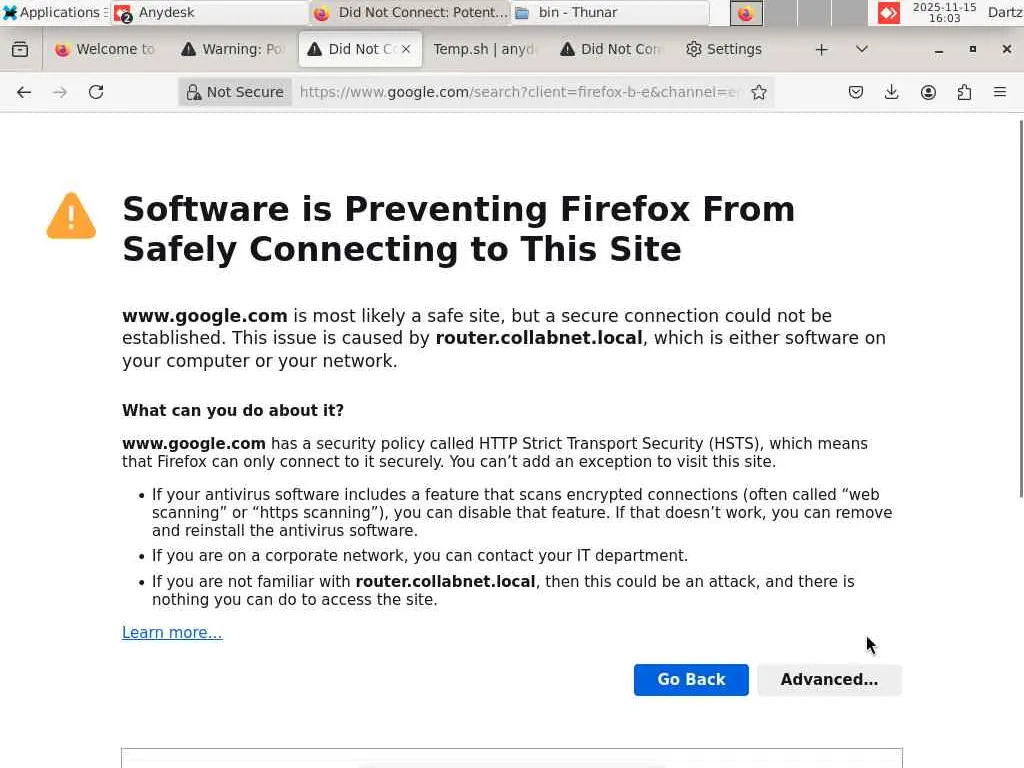Expand the list all tabs dropdown
This screenshot has height=768, width=1024.
coord(862,49)
